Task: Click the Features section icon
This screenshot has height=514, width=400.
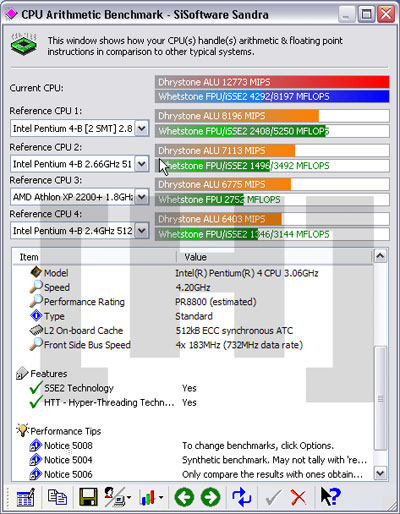Action: pos(22,373)
